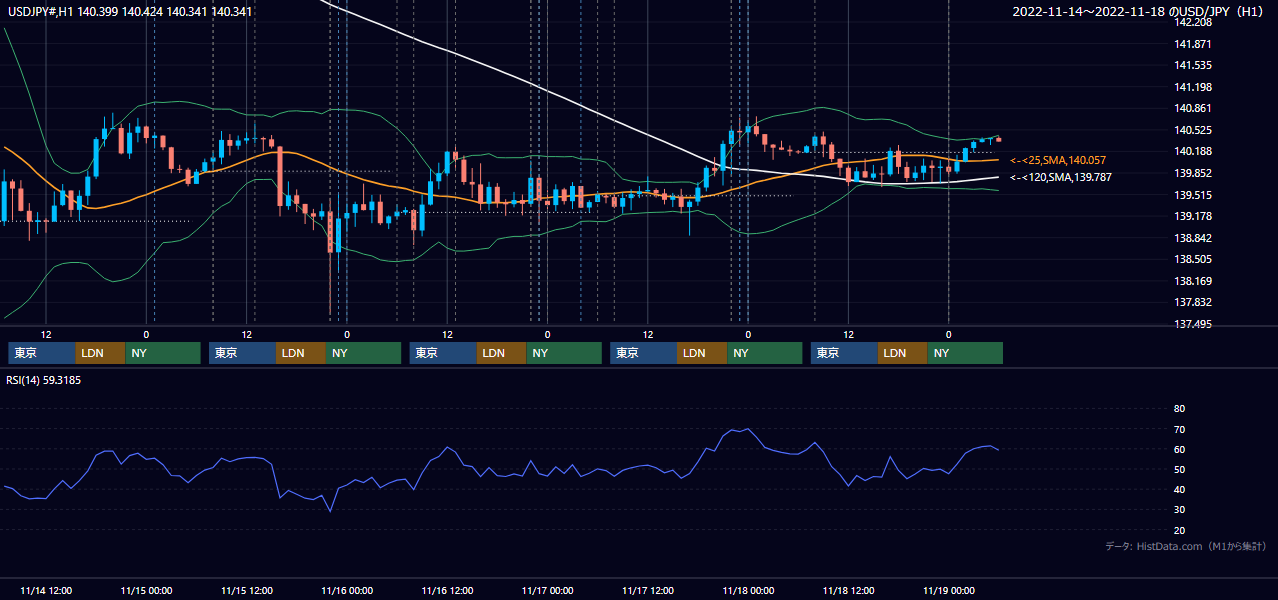Select price level 141.198 on axis

click(x=1193, y=87)
